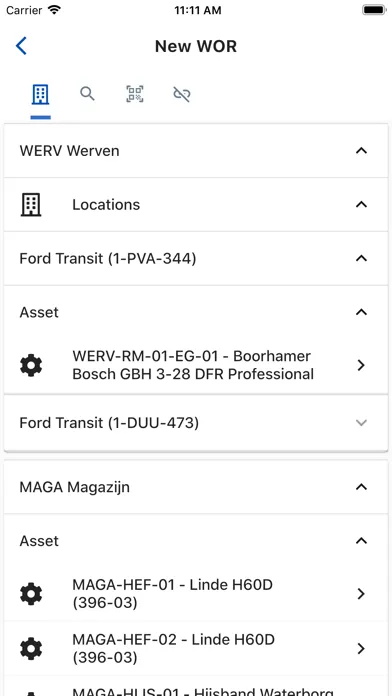Open the QR code scanner tab
392x696 pixels.
pos(135,94)
